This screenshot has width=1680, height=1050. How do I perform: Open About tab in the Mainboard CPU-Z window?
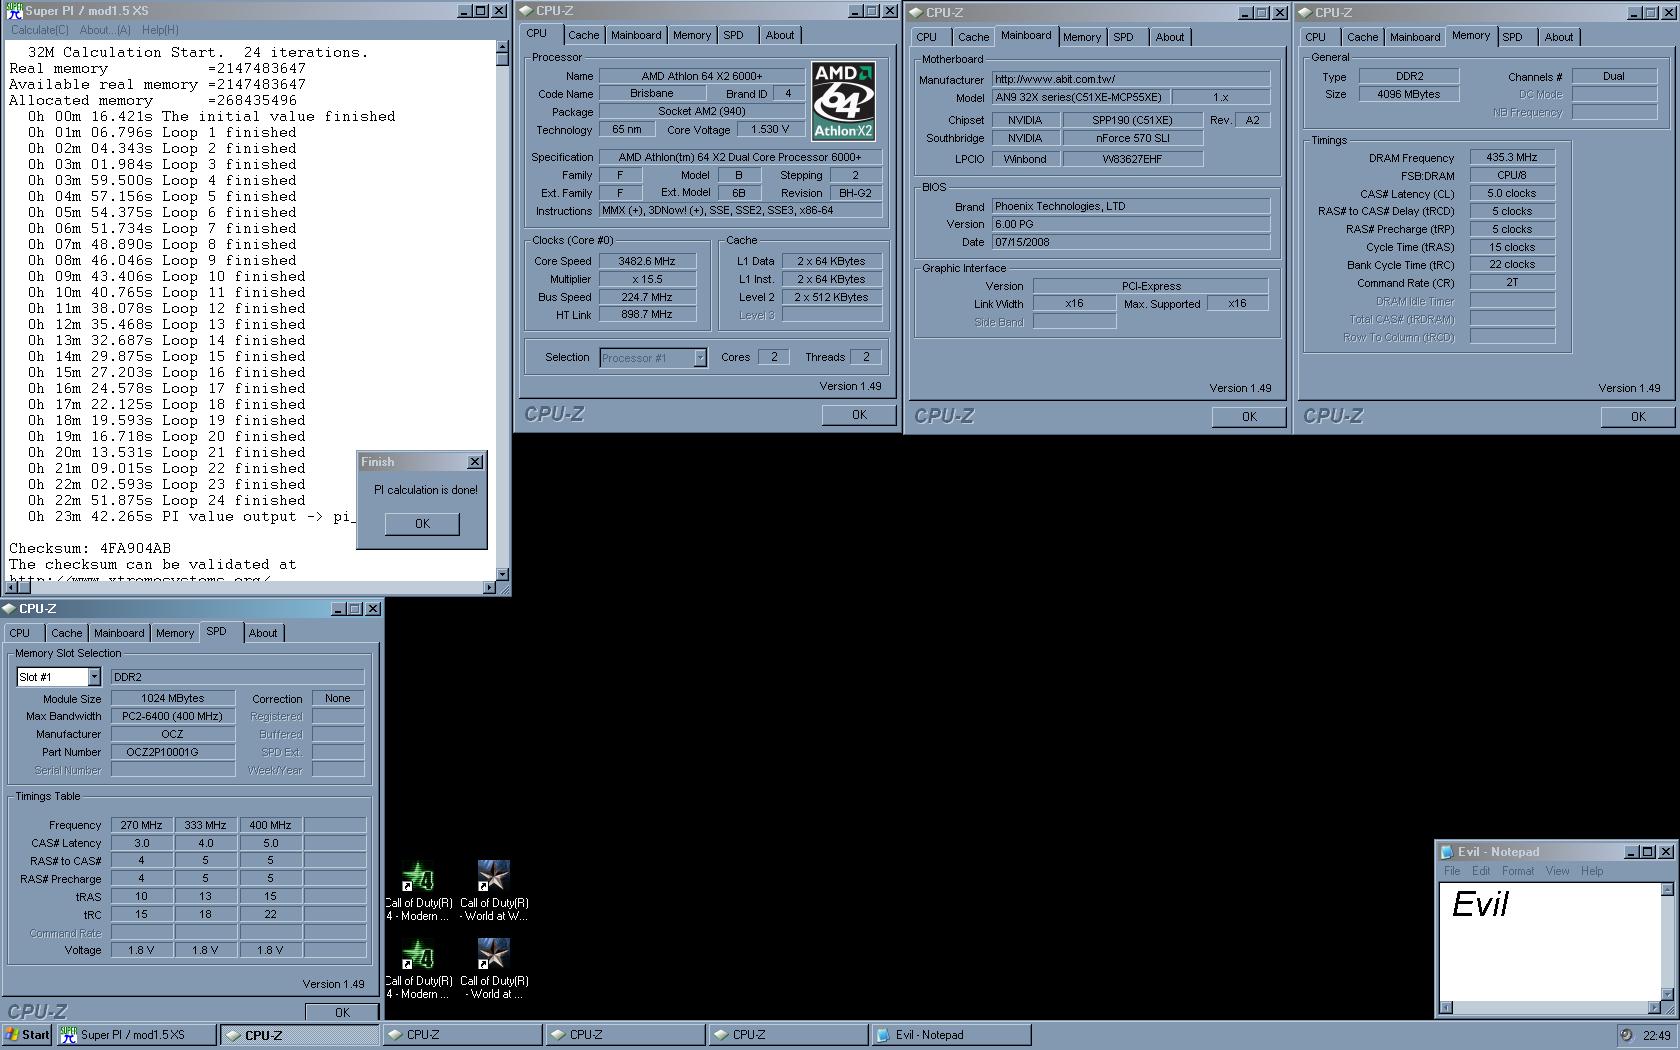(x=1169, y=37)
